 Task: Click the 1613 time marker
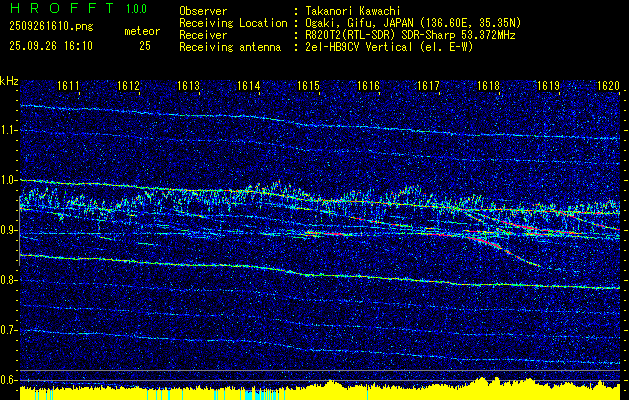(189, 87)
